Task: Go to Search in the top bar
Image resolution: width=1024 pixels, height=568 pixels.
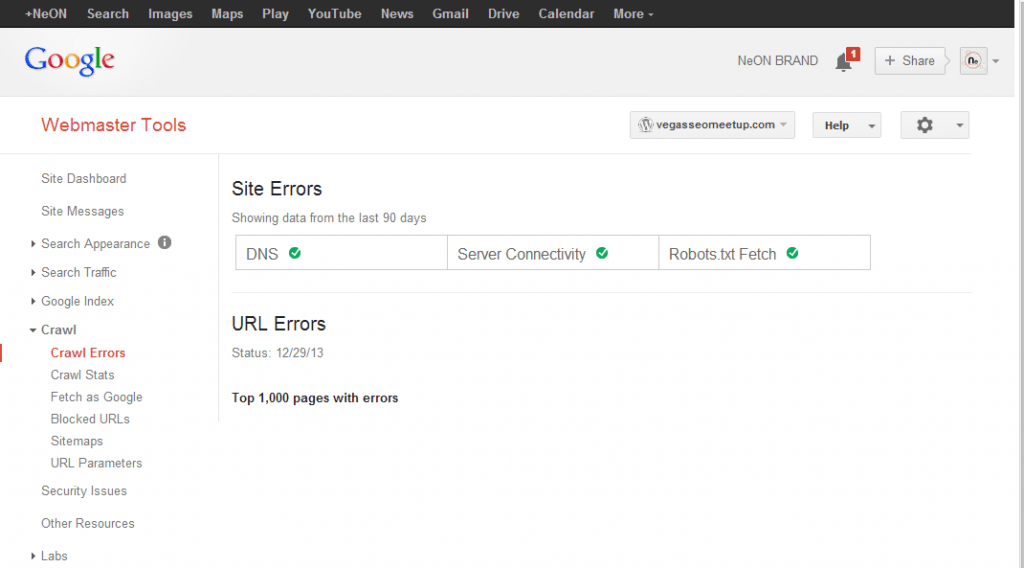Action: point(108,14)
